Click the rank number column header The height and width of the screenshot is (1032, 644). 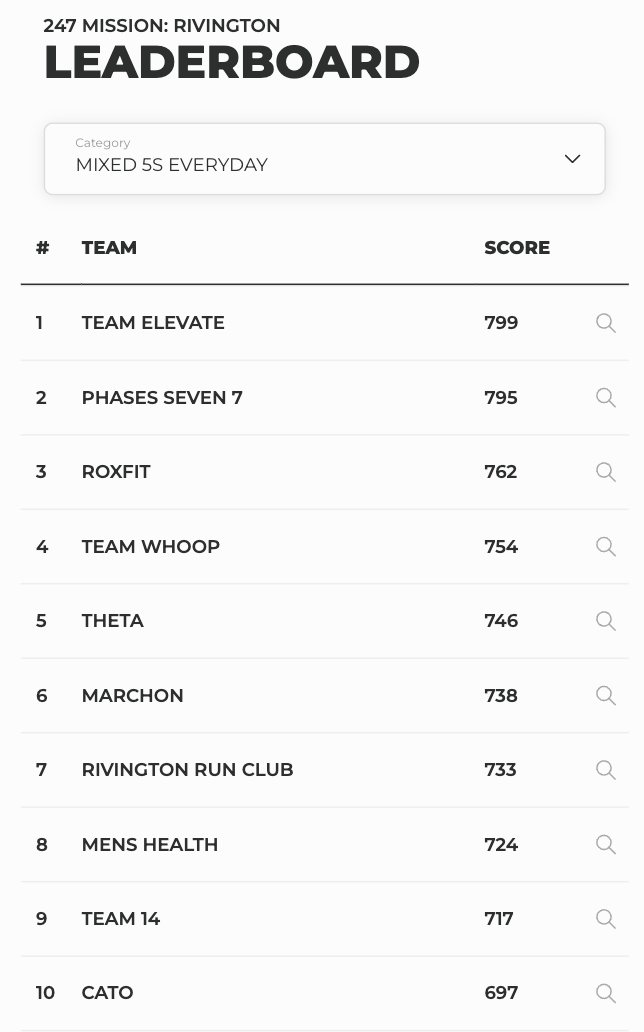(x=42, y=247)
